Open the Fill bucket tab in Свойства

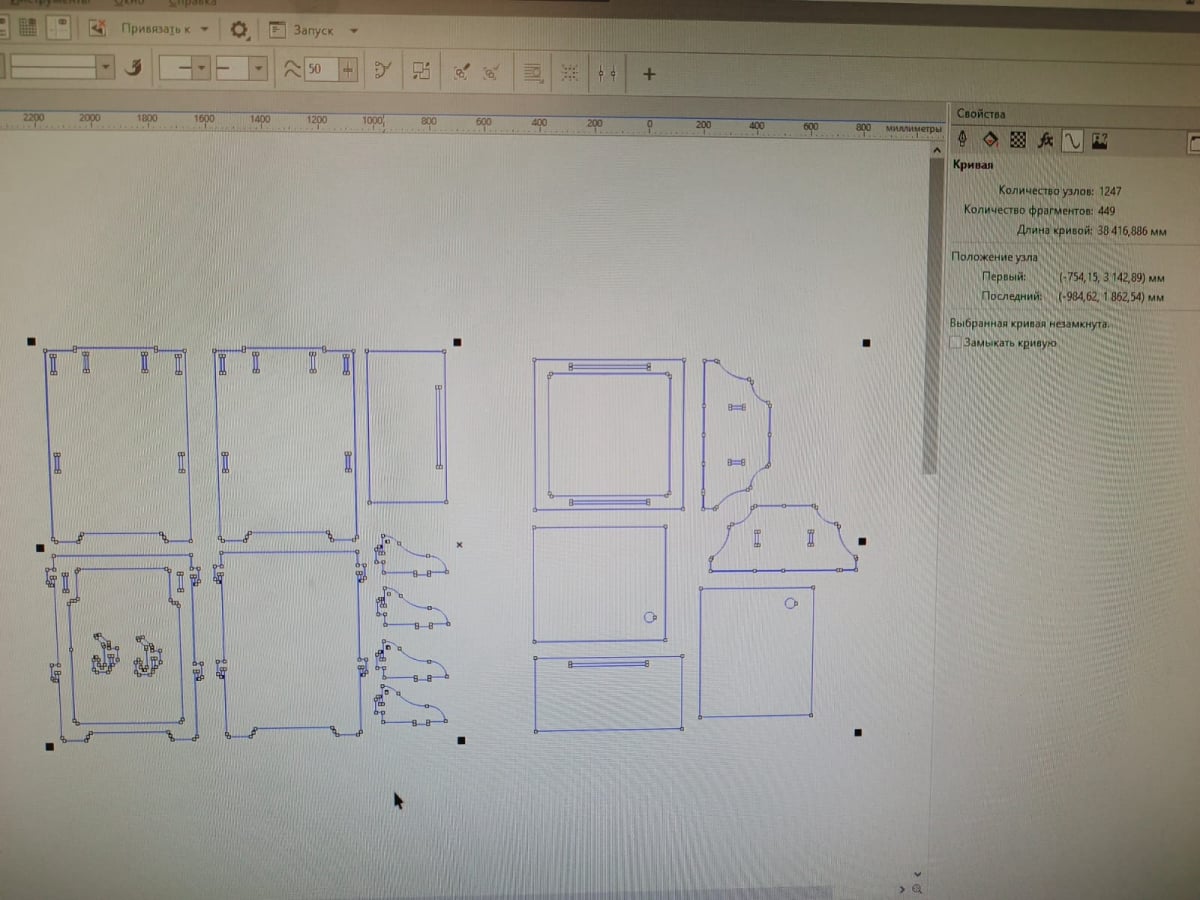(x=991, y=139)
